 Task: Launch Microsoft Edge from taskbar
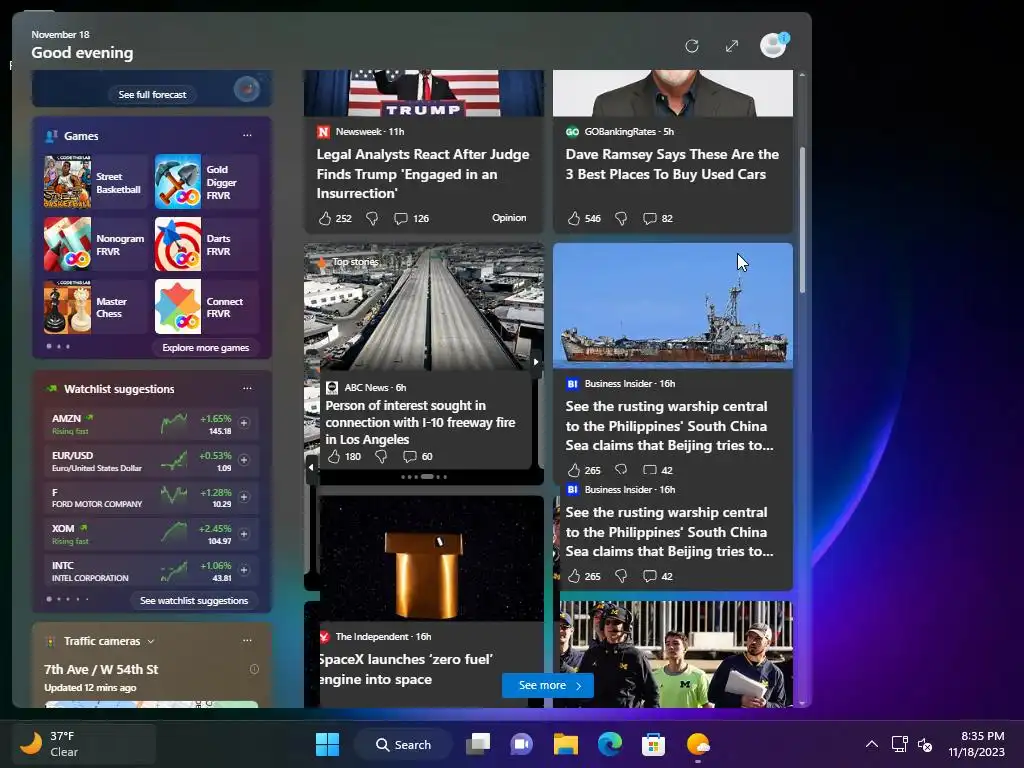[x=609, y=744]
